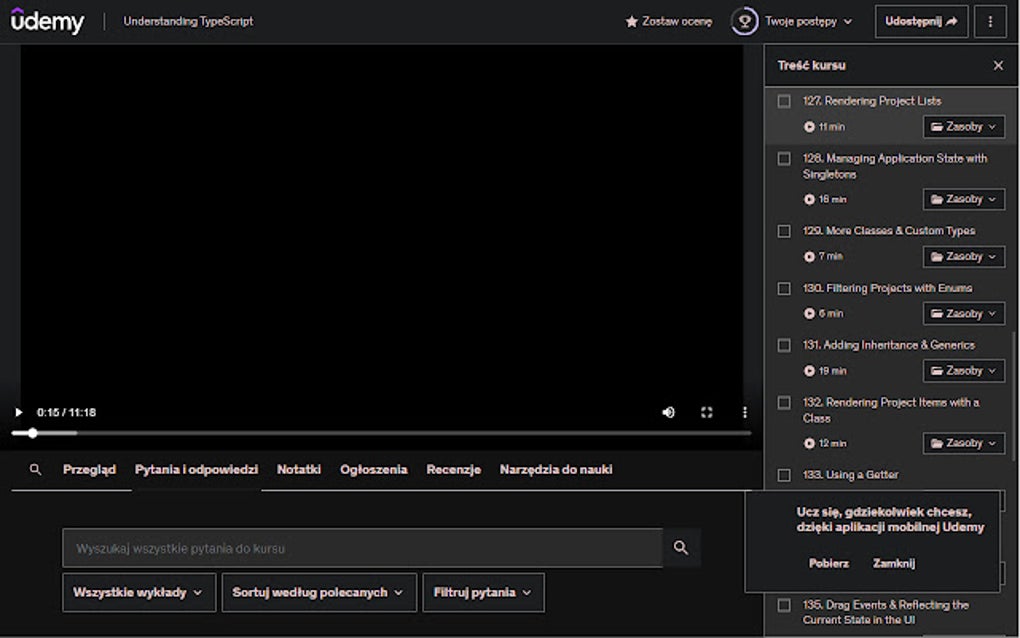Check off lecture 130 Filtering Projects with Enums
Image resolution: width=1020 pixels, height=638 pixels.
[784, 288]
